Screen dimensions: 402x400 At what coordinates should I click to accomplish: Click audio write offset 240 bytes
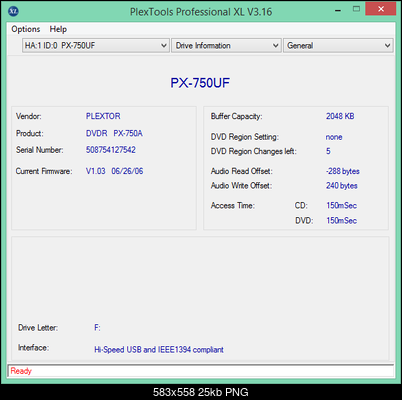coord(342,186)
